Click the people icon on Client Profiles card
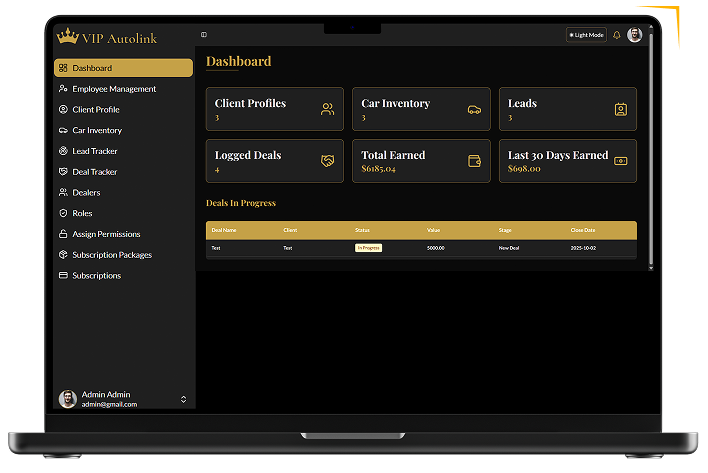 (327, 109)
